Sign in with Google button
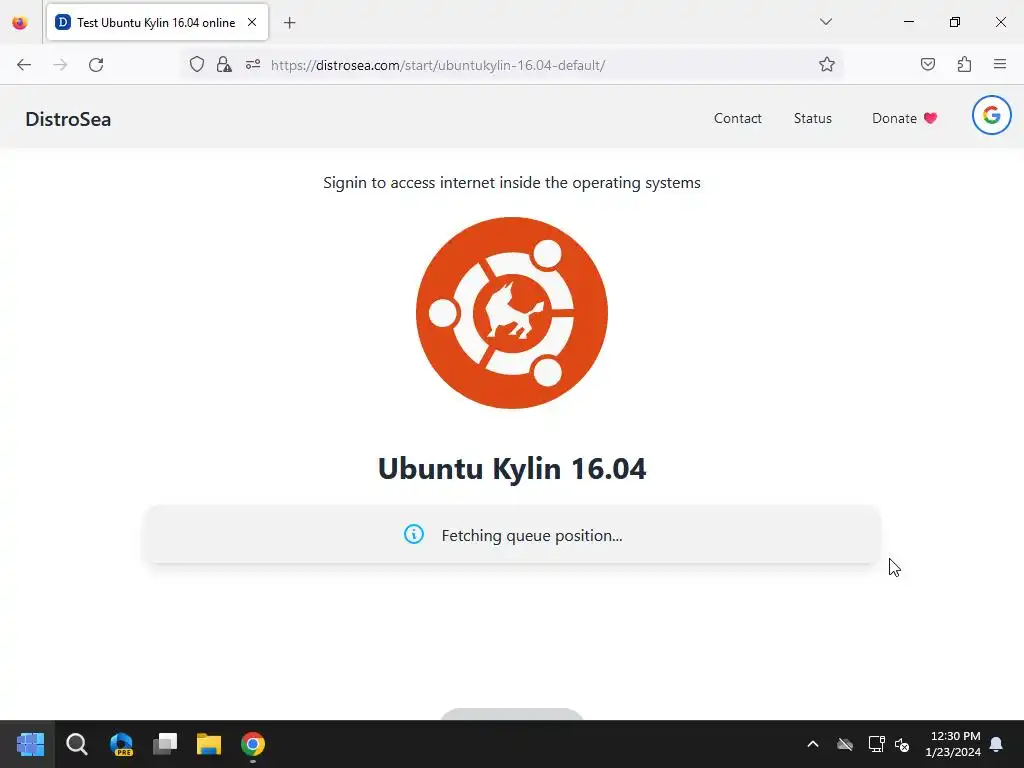This screenshot has height=768, width=1024. [x=991, y=116]
